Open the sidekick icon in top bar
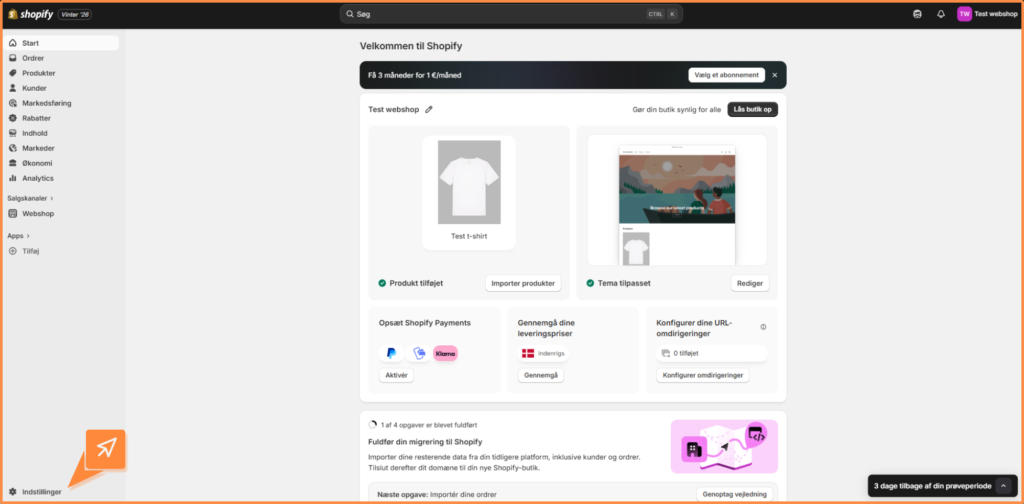The width and height of the screenshot is (1024, 504). pyautogui.click(x=918, y=14)
